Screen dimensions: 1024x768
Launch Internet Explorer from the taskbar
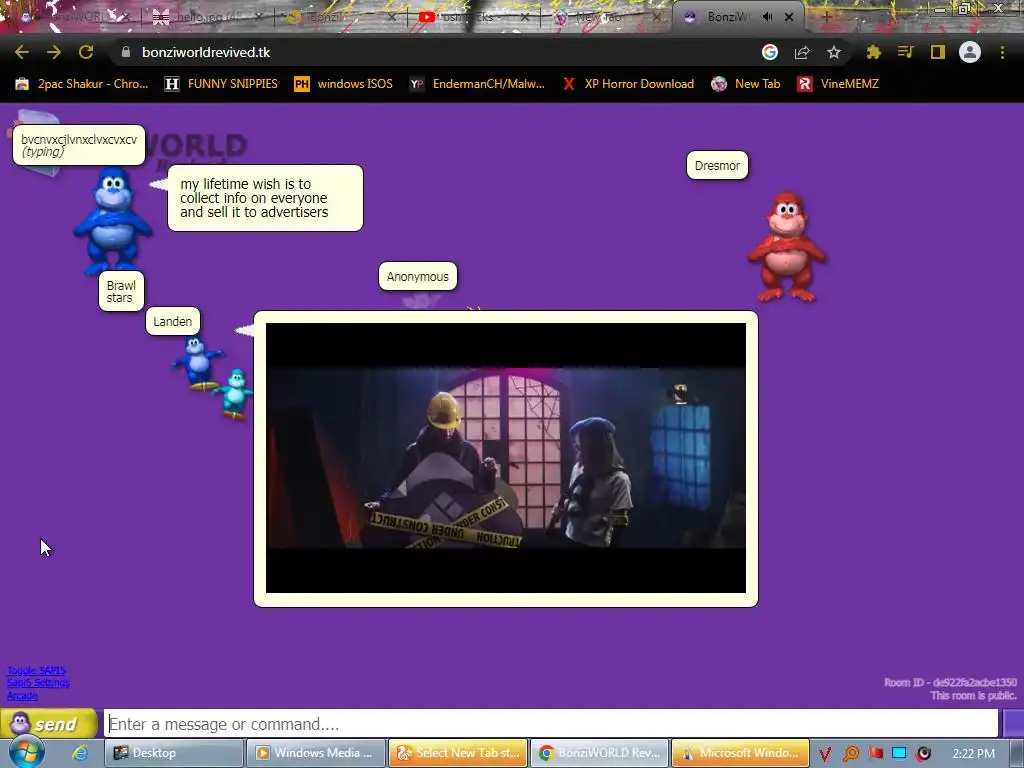80,753
